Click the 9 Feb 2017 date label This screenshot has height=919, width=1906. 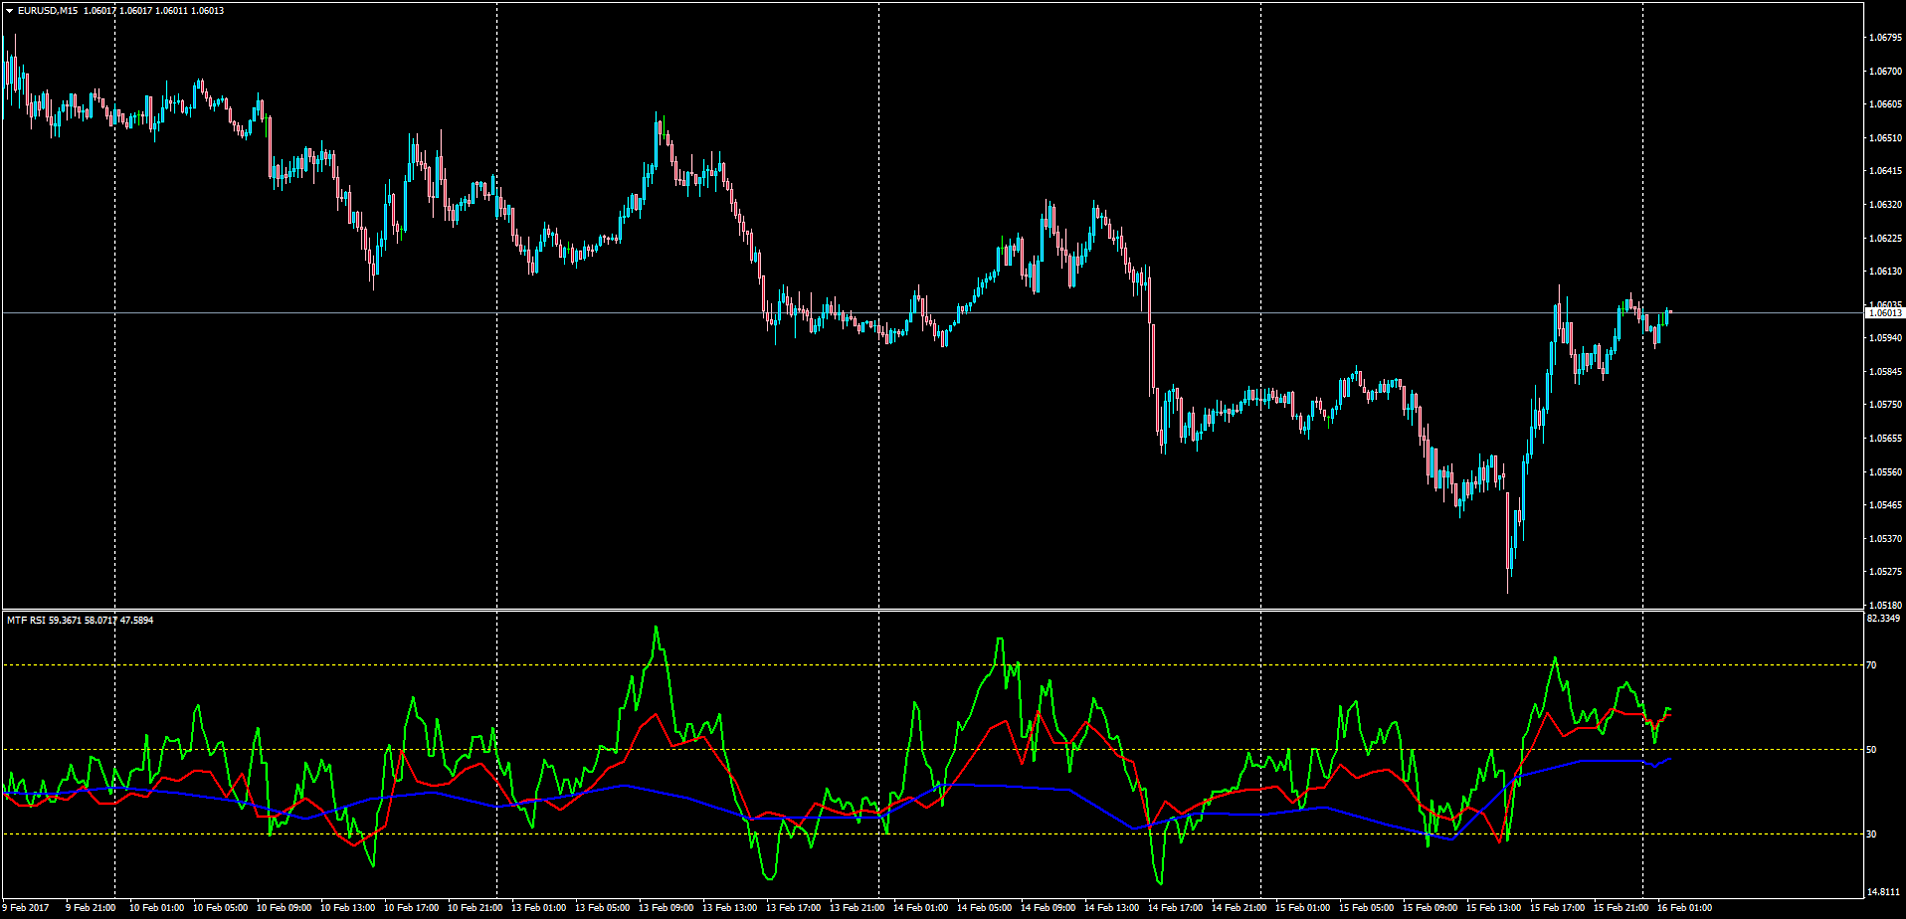pos(25,908)
